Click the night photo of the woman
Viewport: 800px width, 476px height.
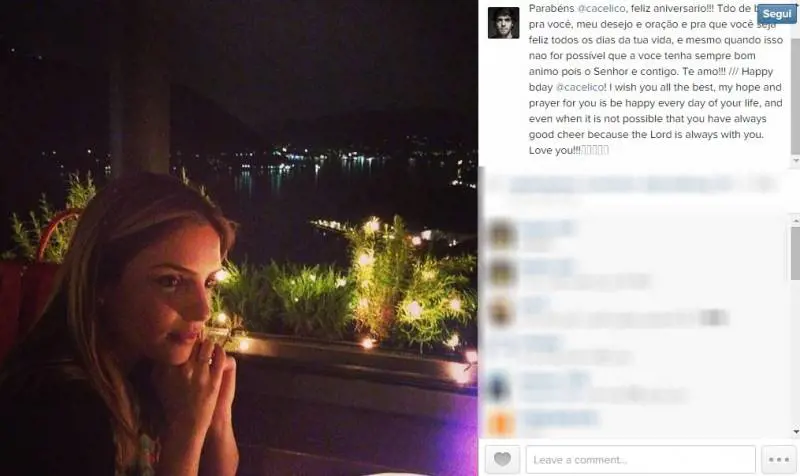click(239, 238)
